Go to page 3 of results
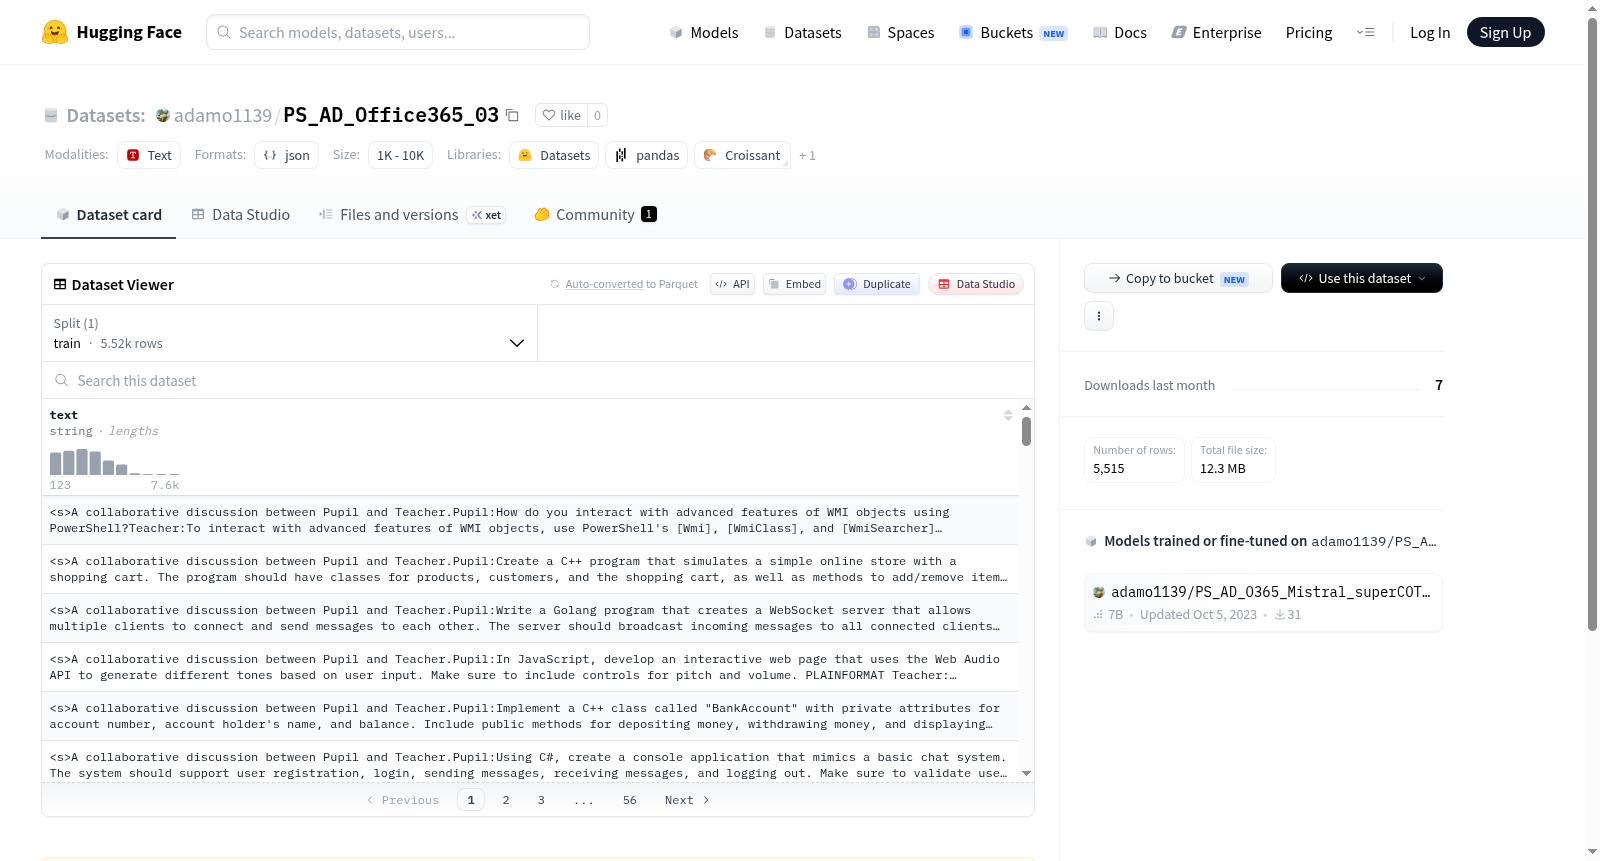The image size is (1600, 861). (x=541, y=800)
